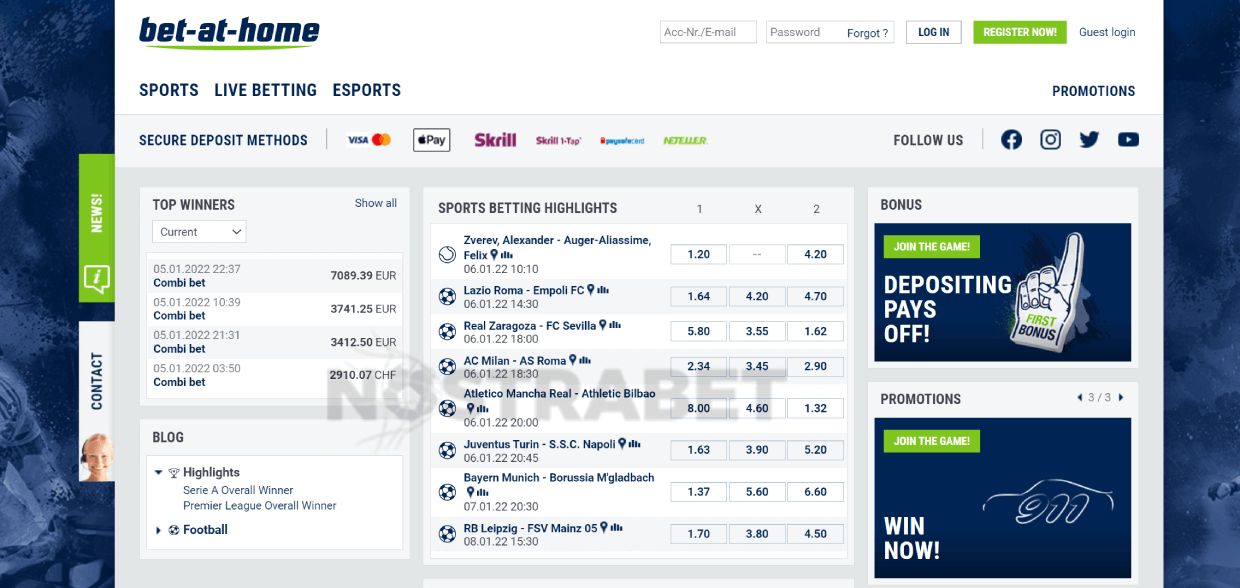
Task: Select Bayern Munich win odds 1.37
Action: point(699,492)
